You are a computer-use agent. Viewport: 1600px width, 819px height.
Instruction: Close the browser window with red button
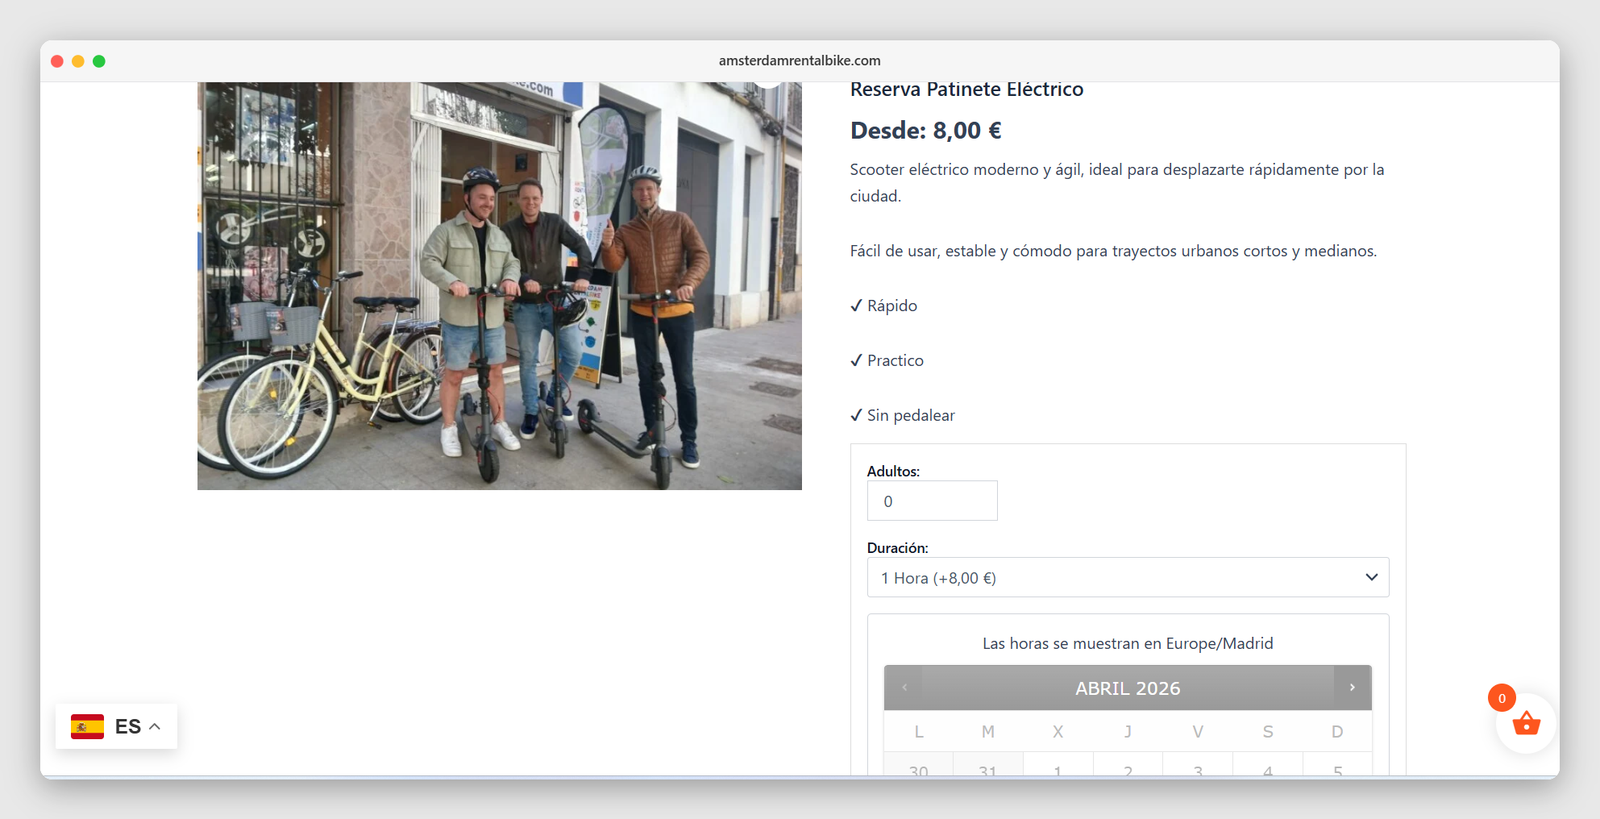click(57, 61)
